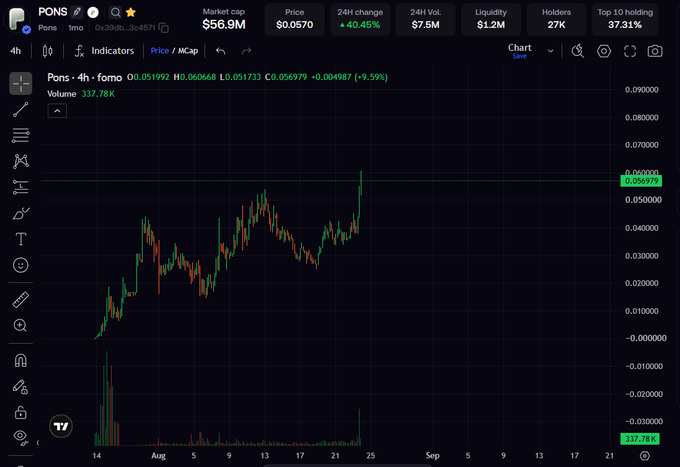Toggle lock all drawings

tap(20, 412)
